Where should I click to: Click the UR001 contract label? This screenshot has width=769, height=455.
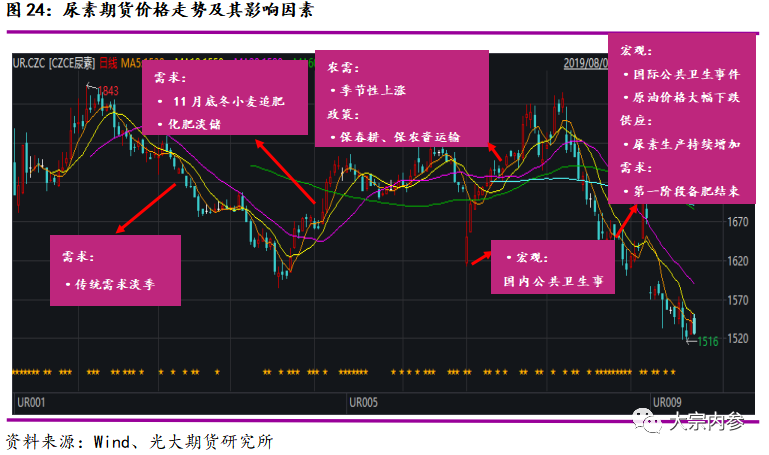tap(31, 403)
